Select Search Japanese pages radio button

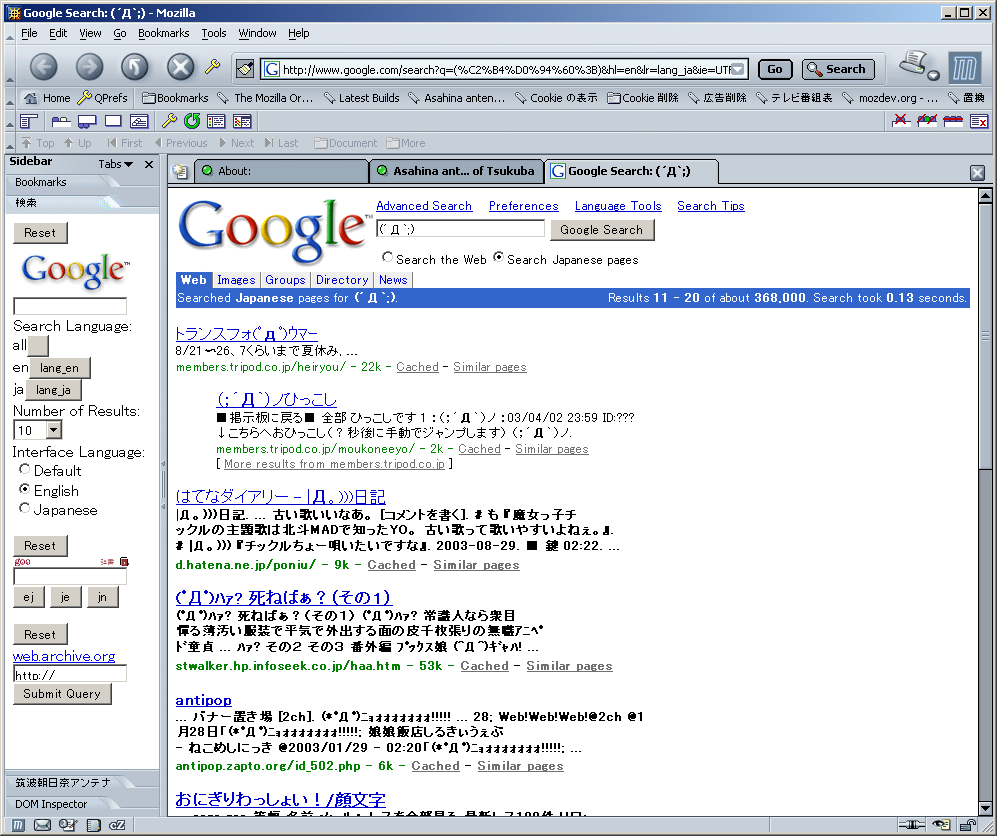(x=498, y=257)
